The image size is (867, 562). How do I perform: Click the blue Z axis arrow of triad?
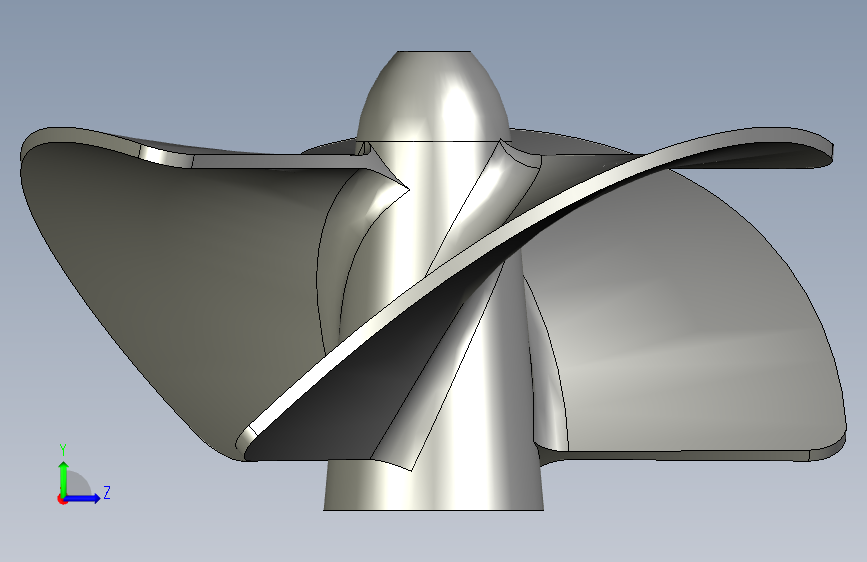click(82, 498)
